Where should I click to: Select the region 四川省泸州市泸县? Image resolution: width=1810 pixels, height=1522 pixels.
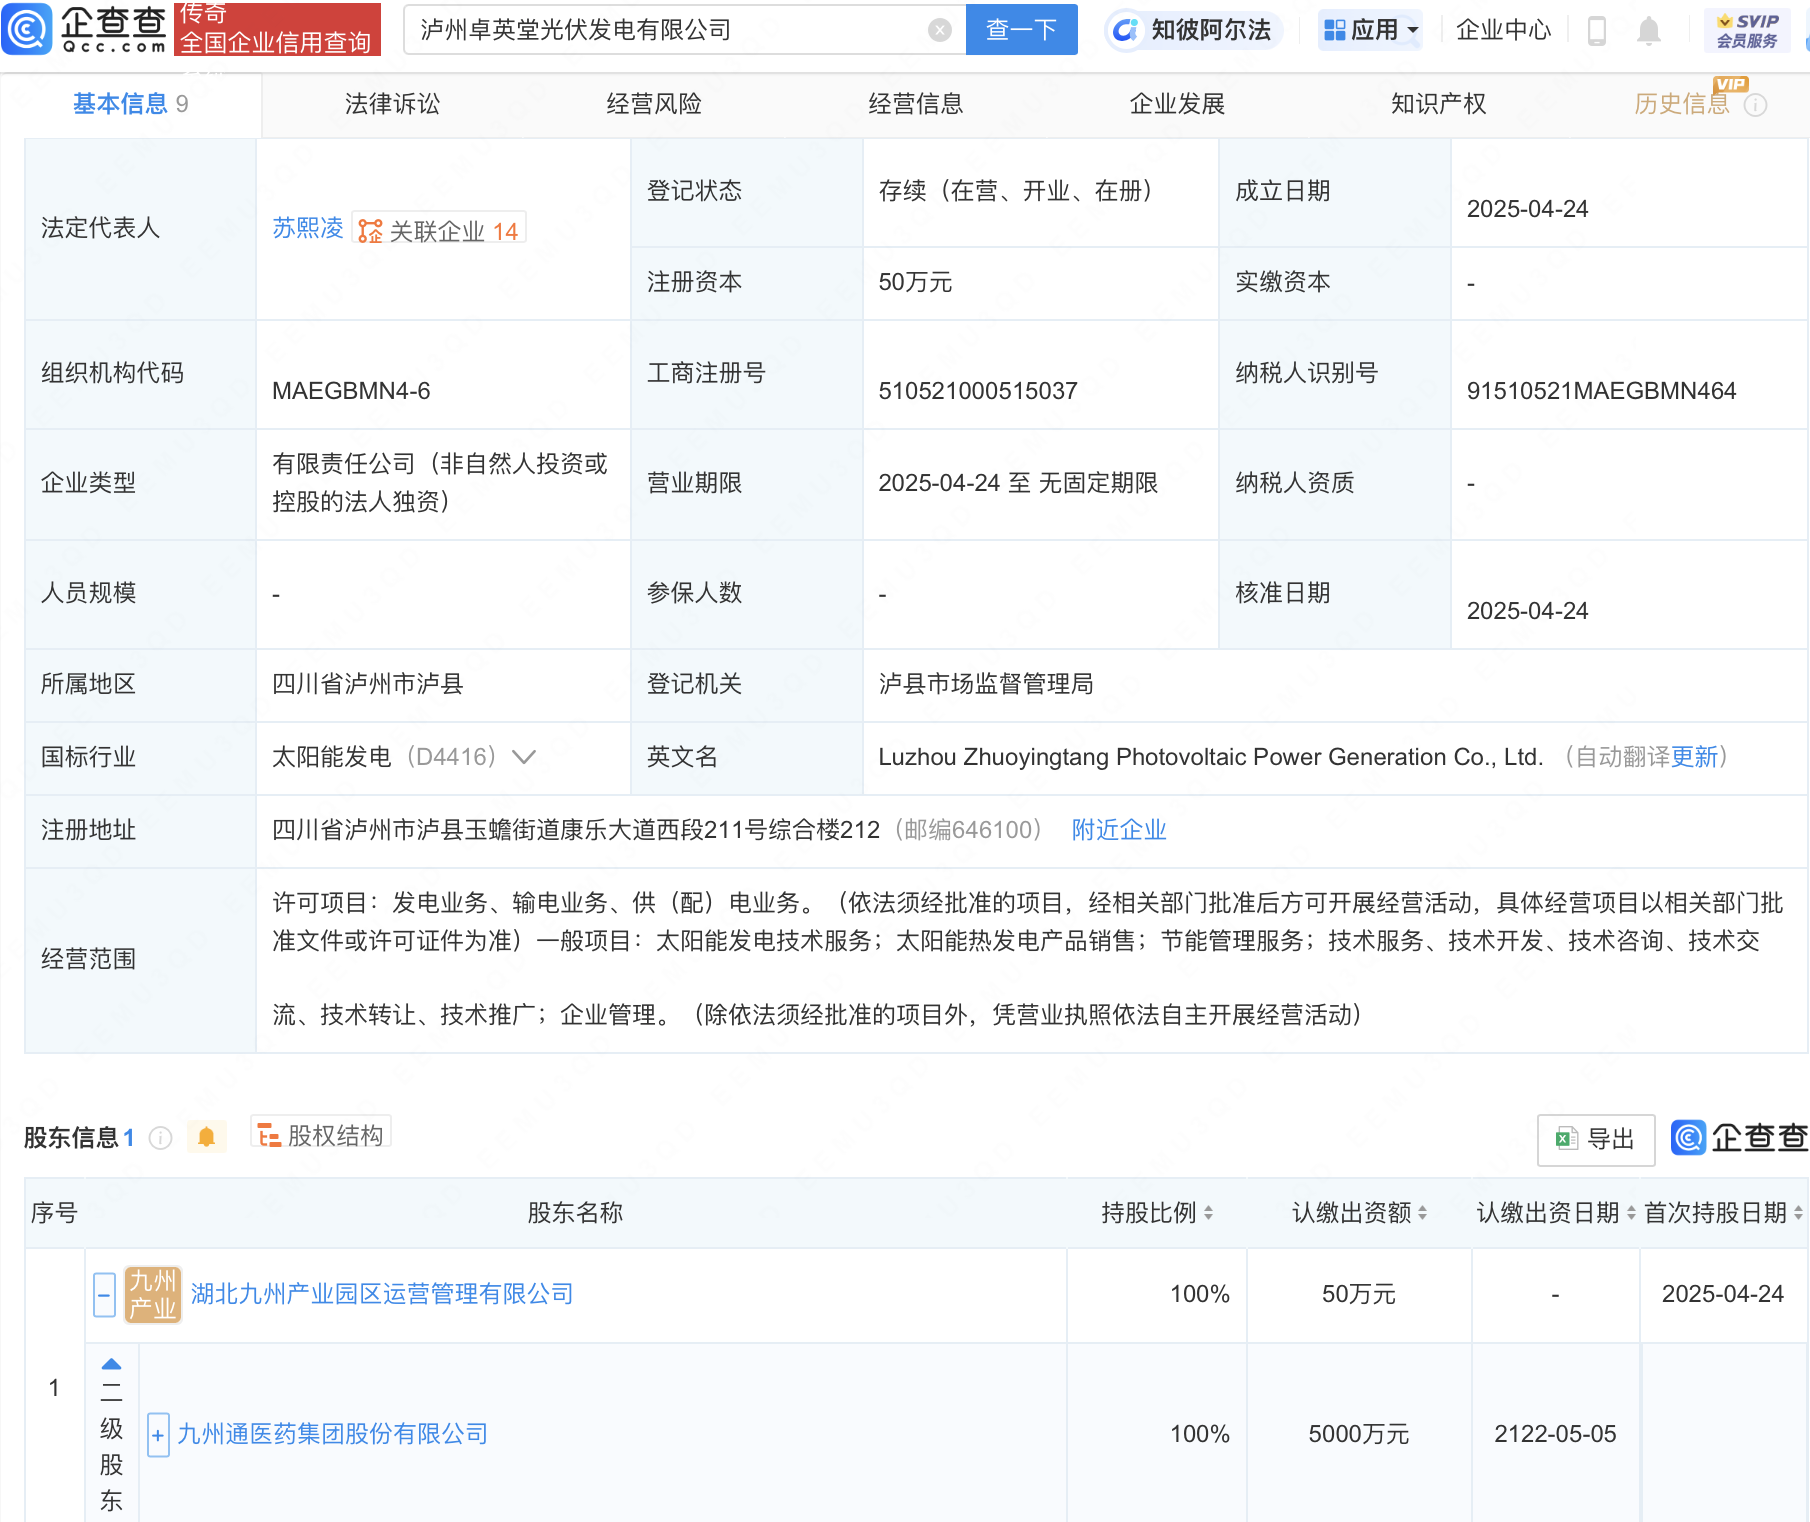367,684
